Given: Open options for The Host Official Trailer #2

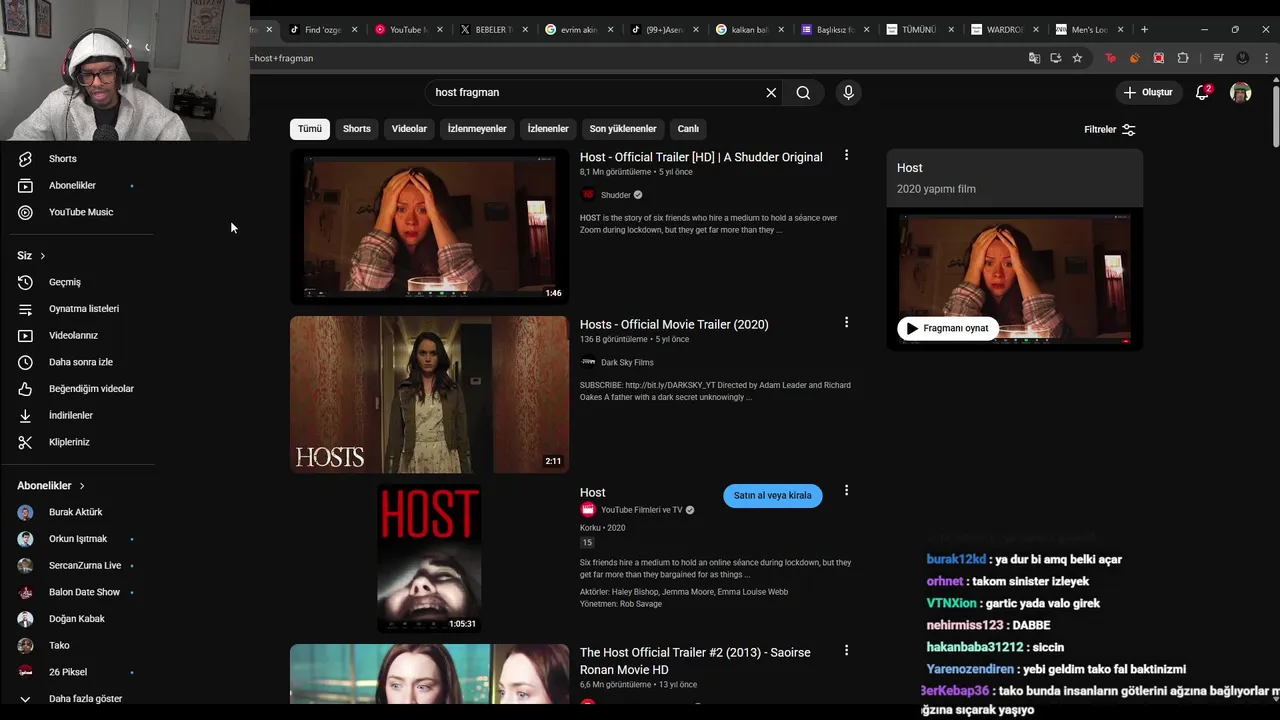Looking at the screenshot, I should pos(846,650).
